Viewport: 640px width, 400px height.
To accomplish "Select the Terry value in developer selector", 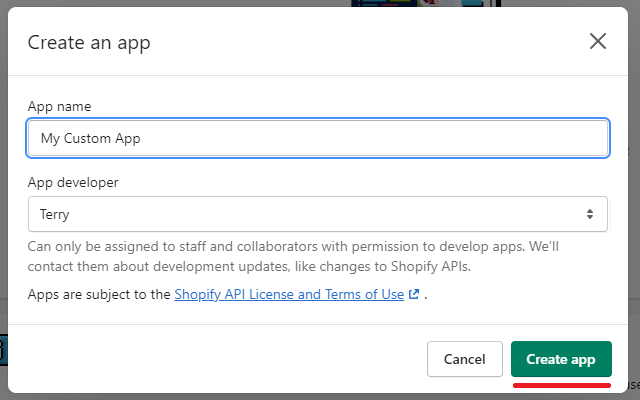I will 54,214.
